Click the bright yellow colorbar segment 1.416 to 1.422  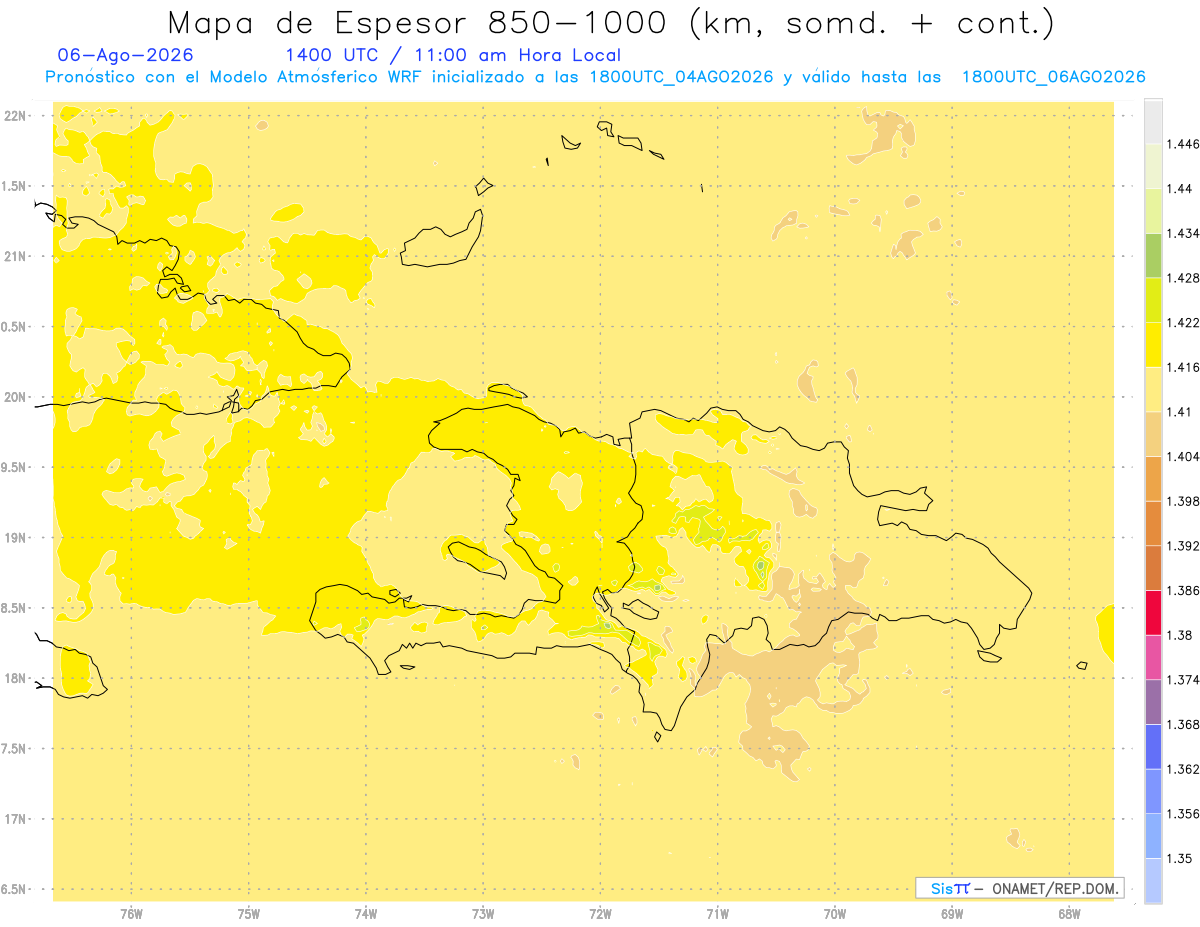pyautogui.click(x=1153, y=345)
